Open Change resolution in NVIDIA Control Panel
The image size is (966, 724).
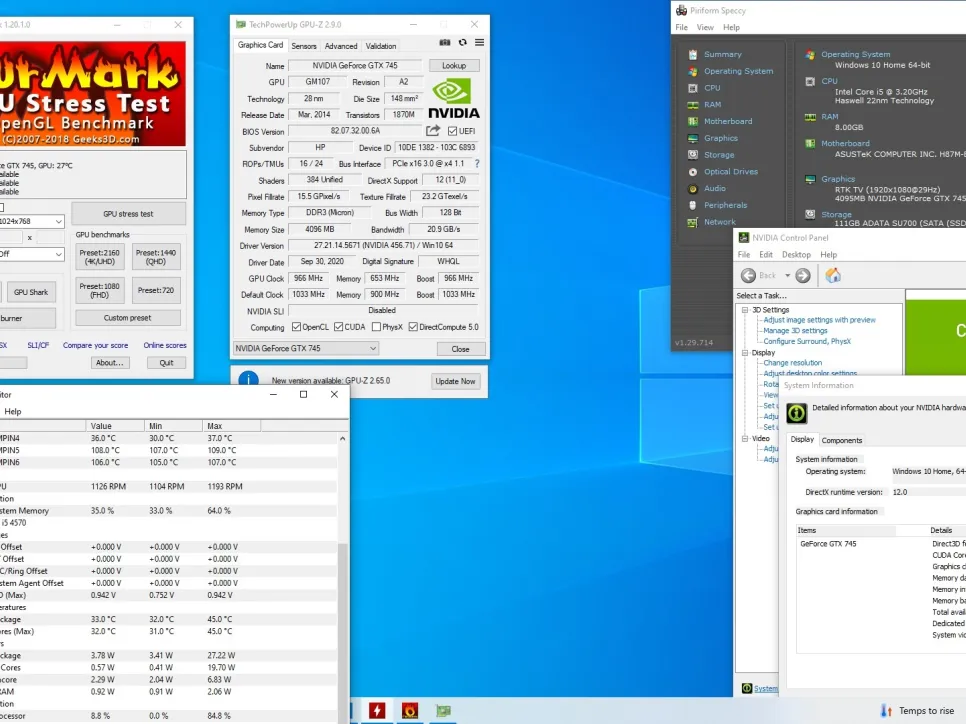click(792, 363)
